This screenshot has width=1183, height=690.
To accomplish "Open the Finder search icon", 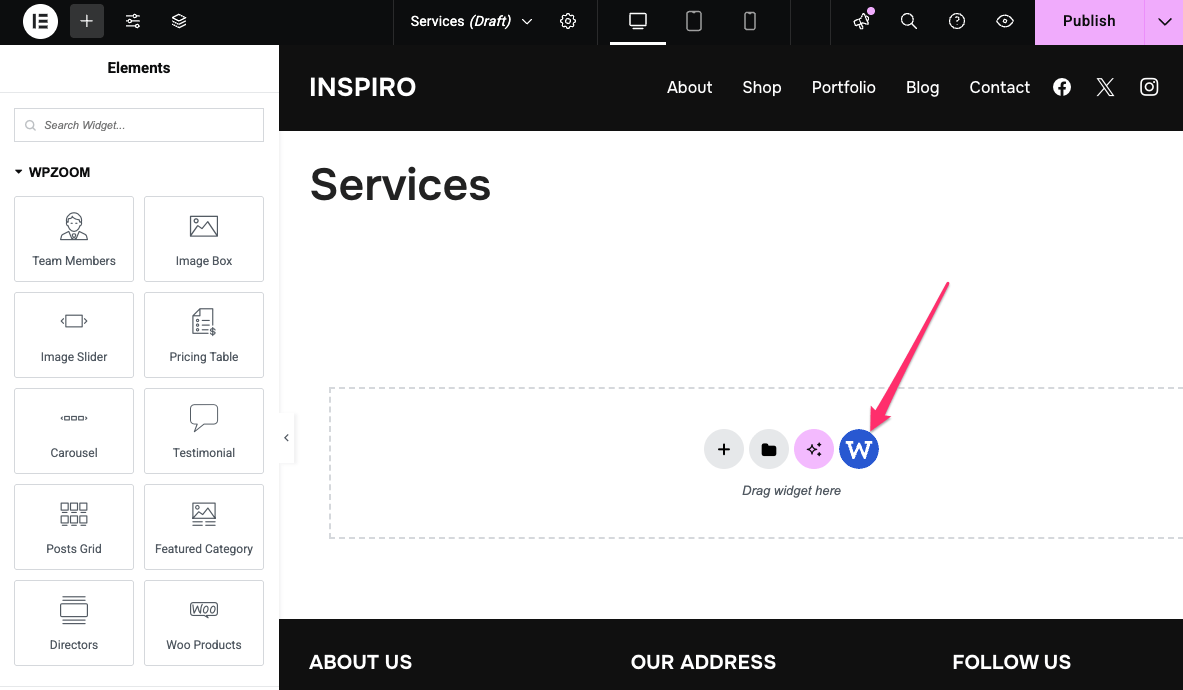I will click(x=909, y=21).
